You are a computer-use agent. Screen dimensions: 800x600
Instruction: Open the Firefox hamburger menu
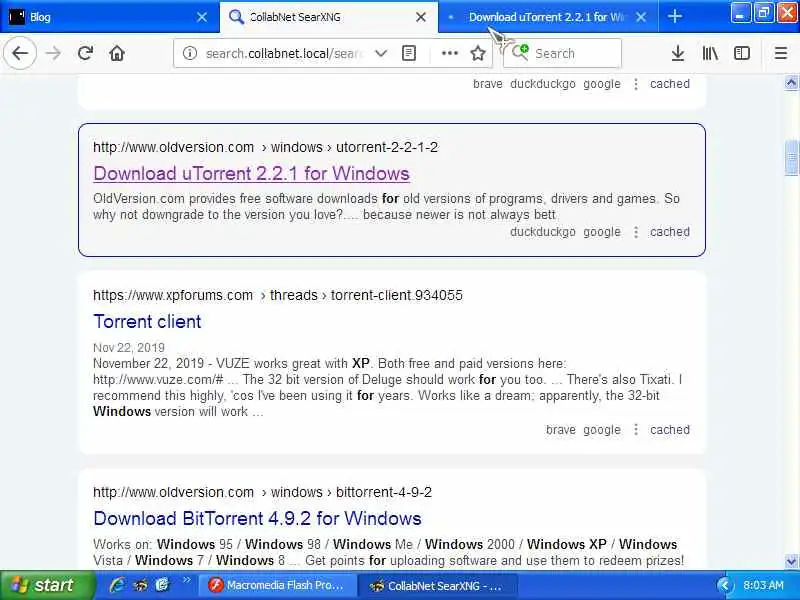click(781, 53)
